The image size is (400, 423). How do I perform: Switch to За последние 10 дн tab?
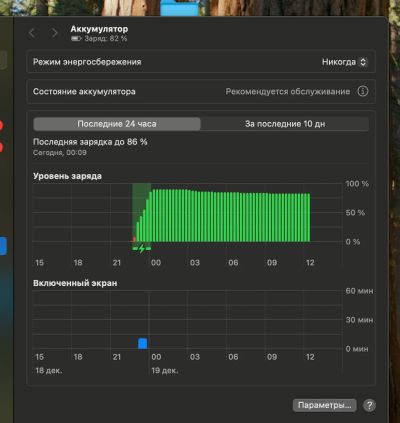[x=285, y=124]
